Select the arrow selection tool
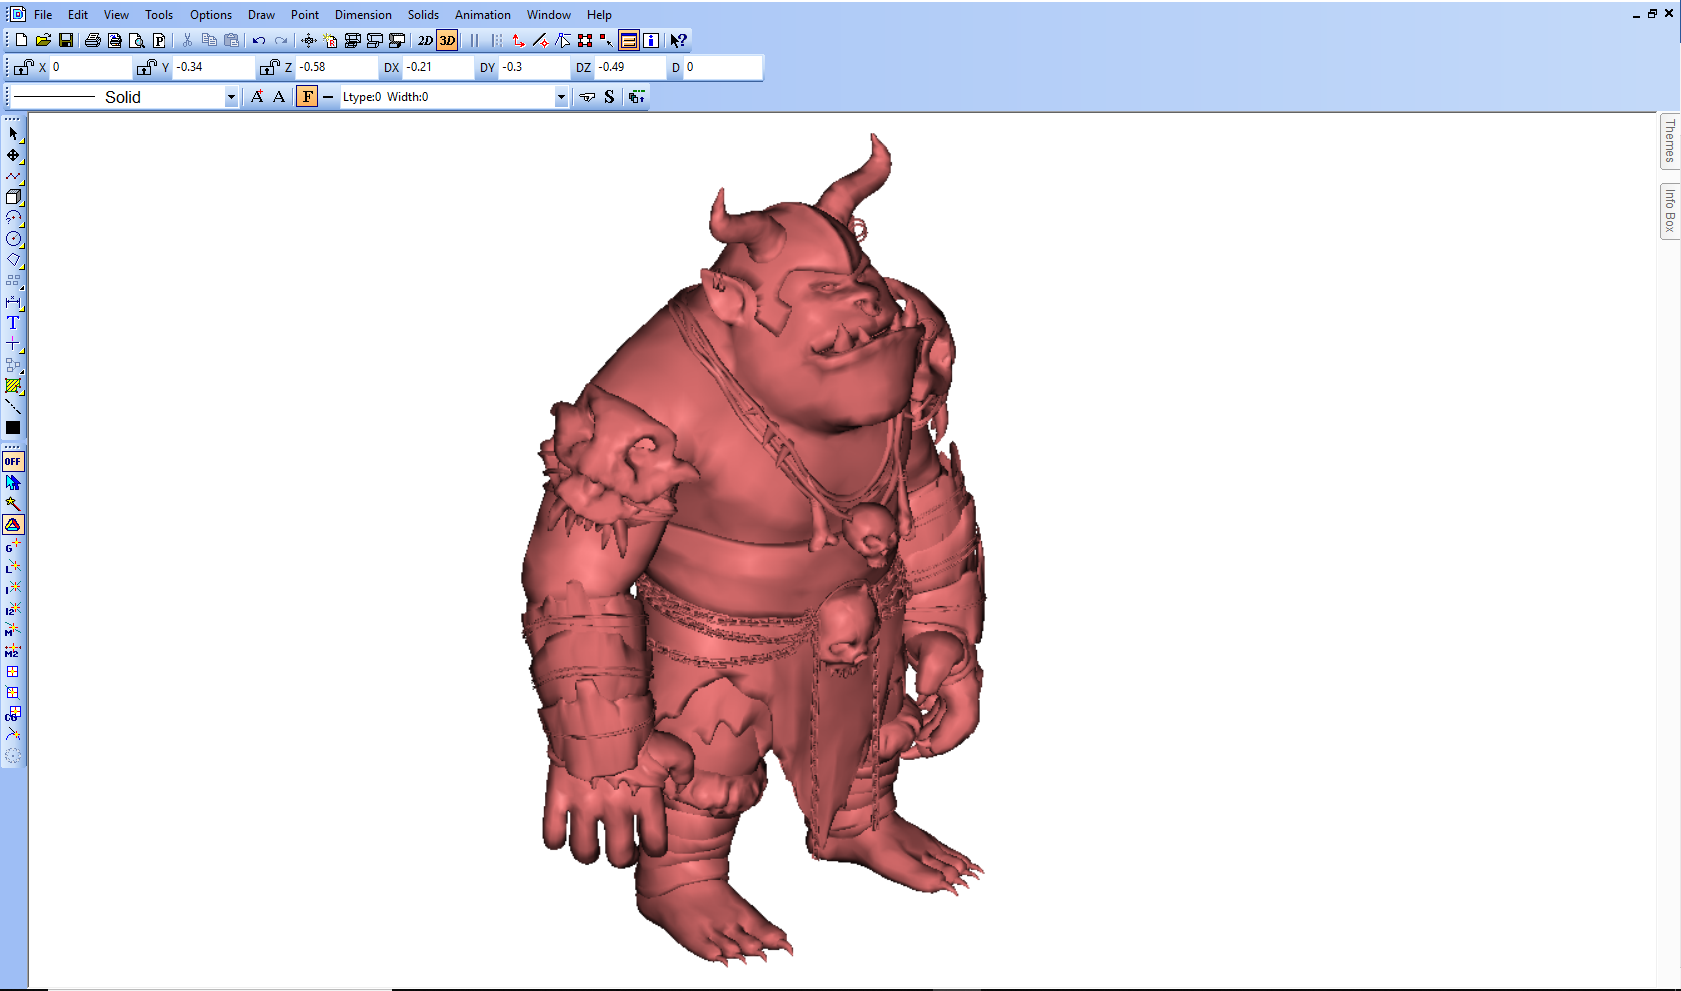Screen dimensions: 1681x991 coord(13,134)
